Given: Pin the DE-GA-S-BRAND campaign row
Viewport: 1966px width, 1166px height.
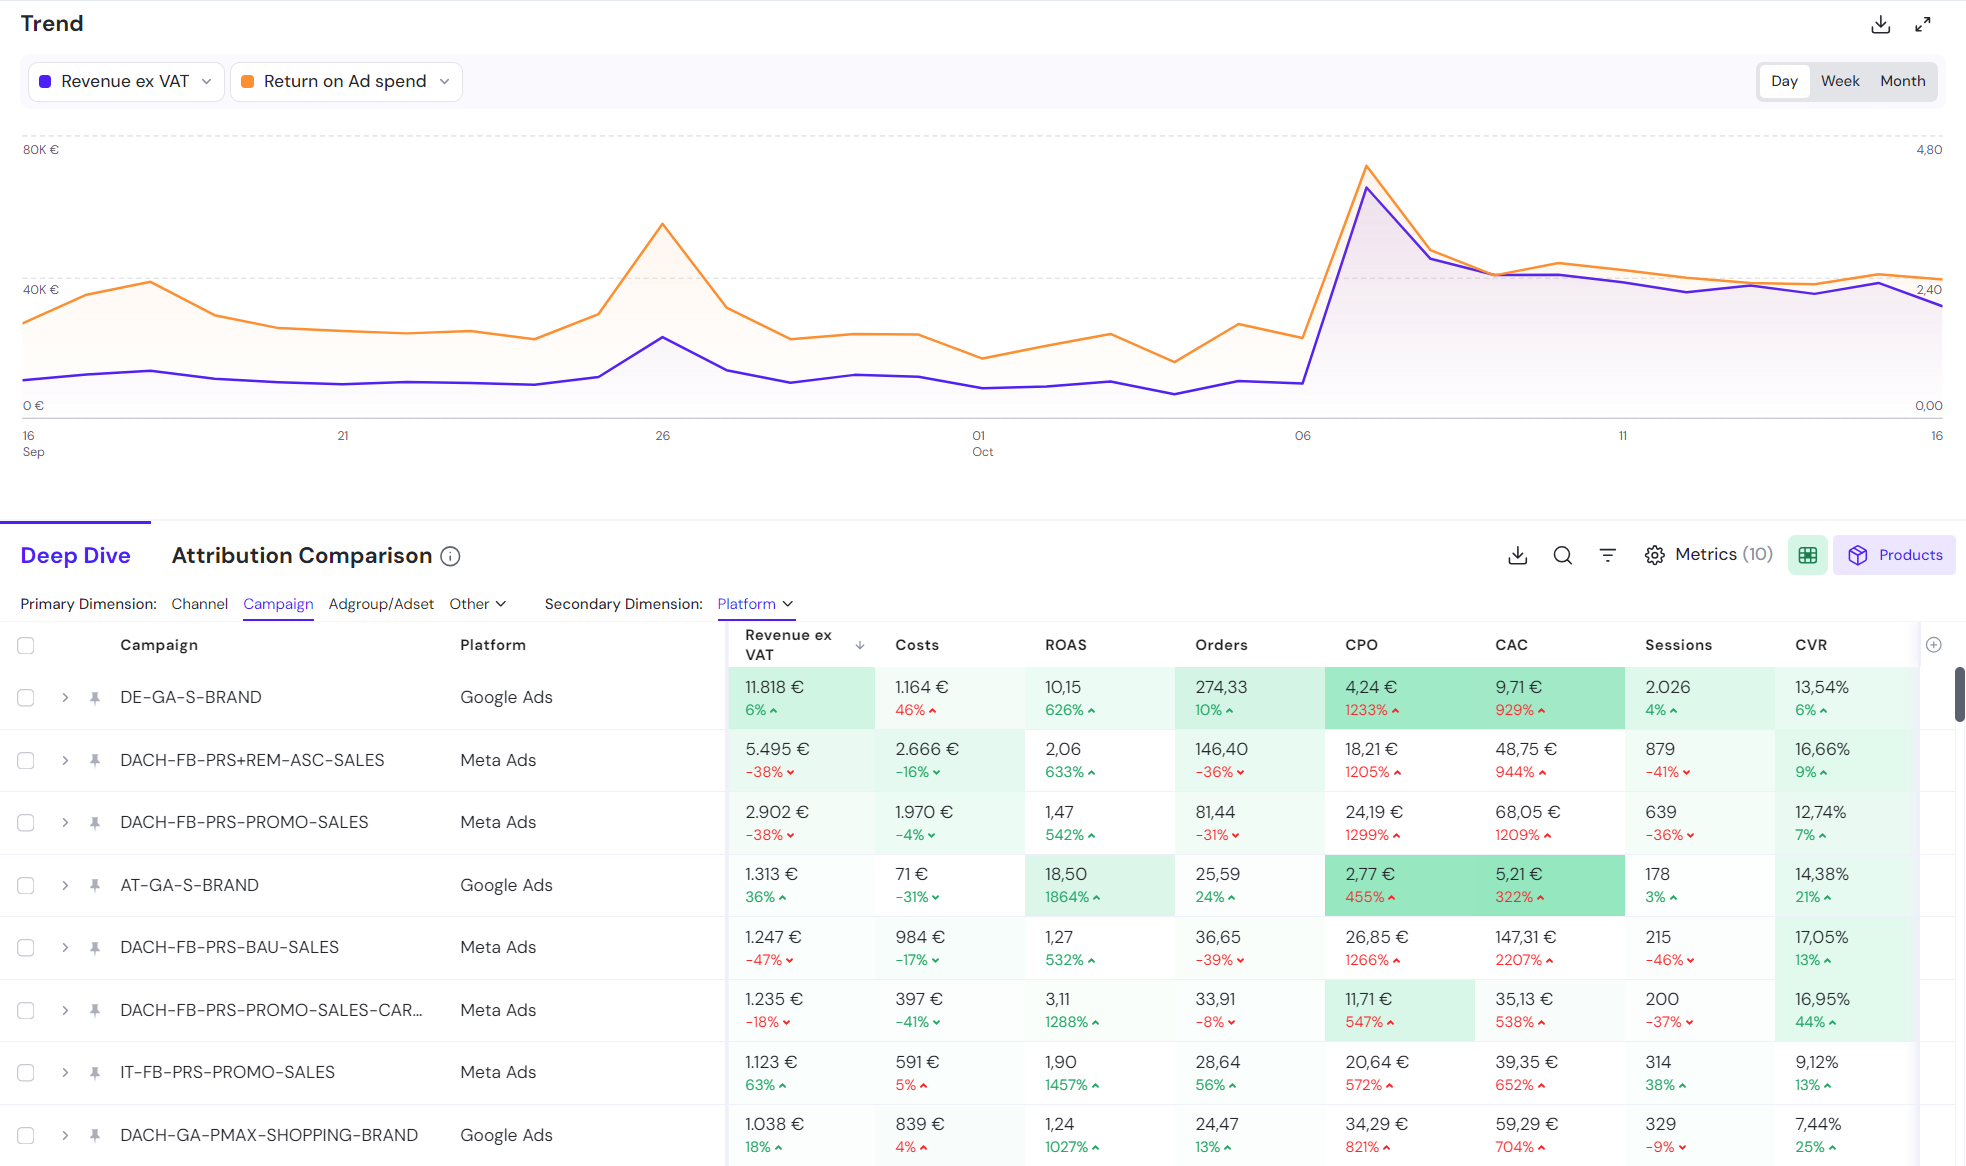Looking at the screenshot, I should coord(95,697).
